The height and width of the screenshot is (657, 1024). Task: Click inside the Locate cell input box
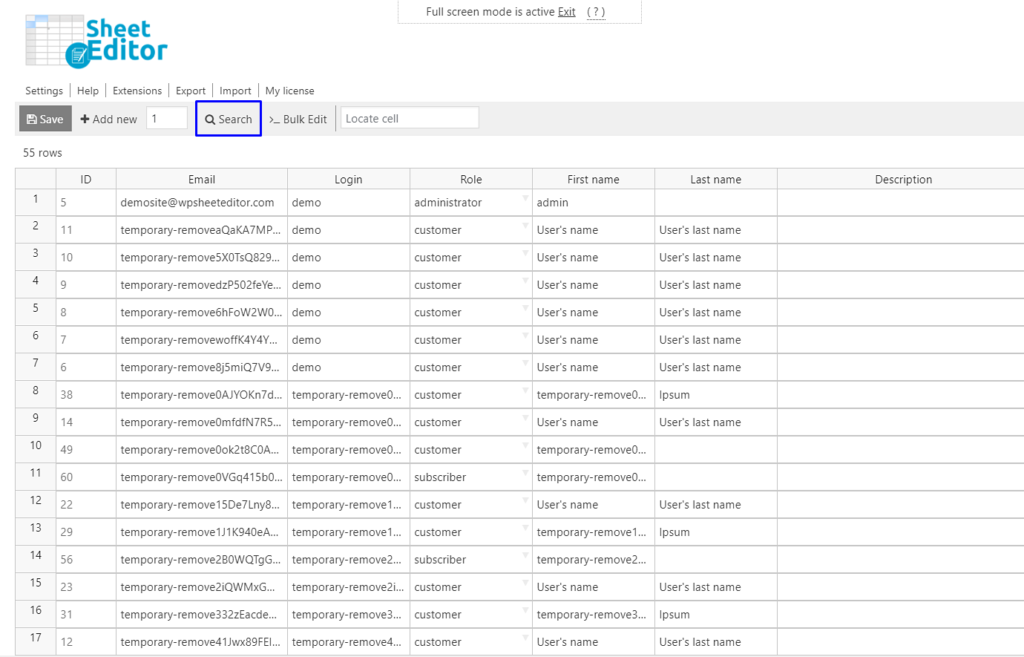coord(408,117)
